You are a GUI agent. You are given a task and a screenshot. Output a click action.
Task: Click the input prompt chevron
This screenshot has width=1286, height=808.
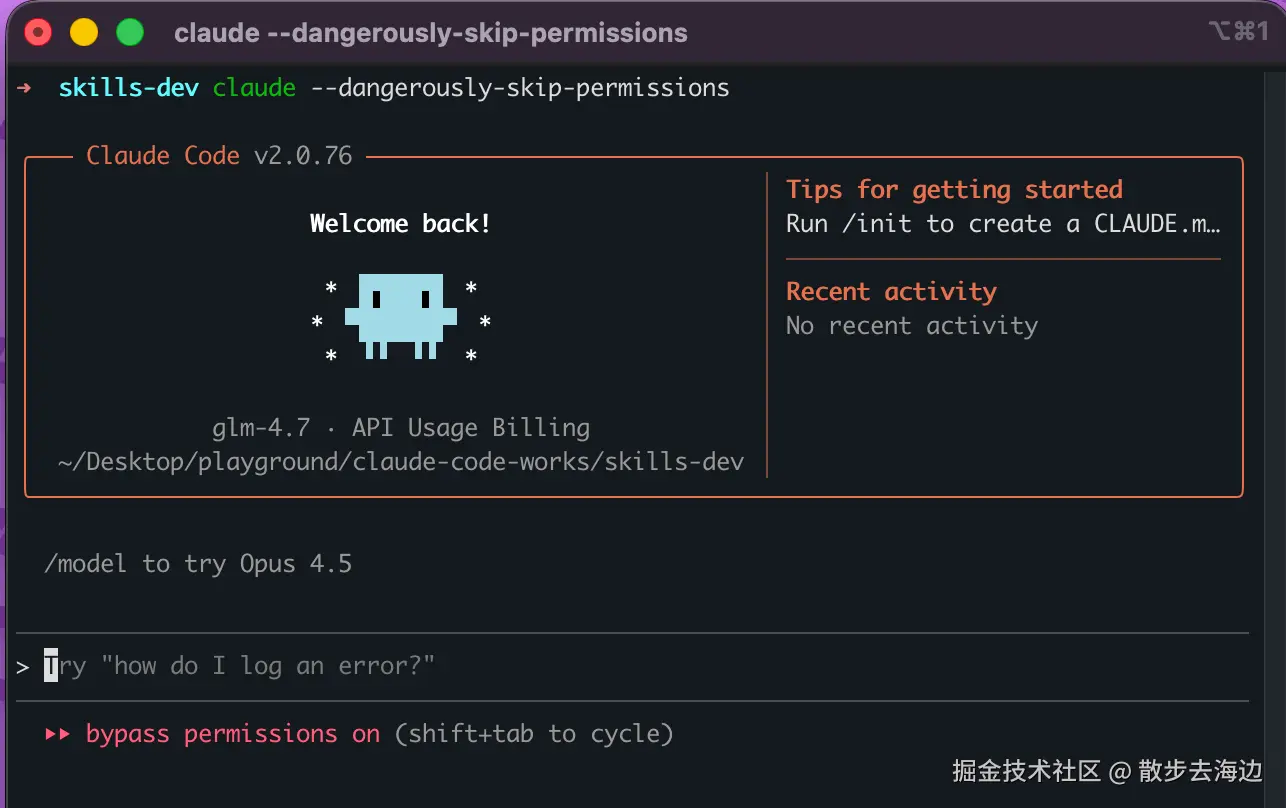(23, 666)
